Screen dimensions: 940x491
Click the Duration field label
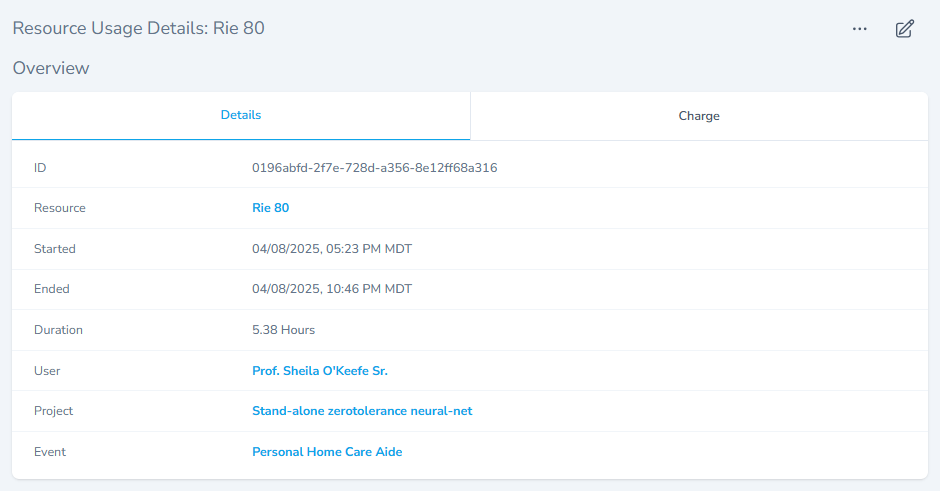click(58, 330)
